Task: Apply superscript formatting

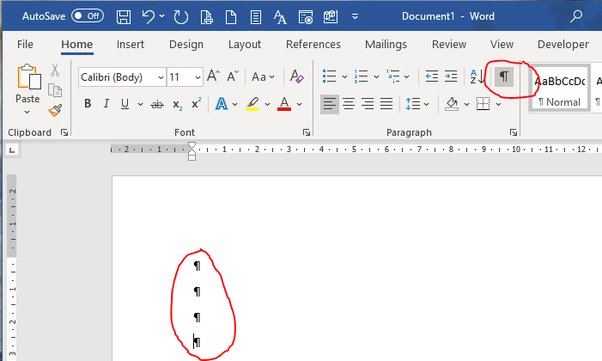Action: pos(196,104)
